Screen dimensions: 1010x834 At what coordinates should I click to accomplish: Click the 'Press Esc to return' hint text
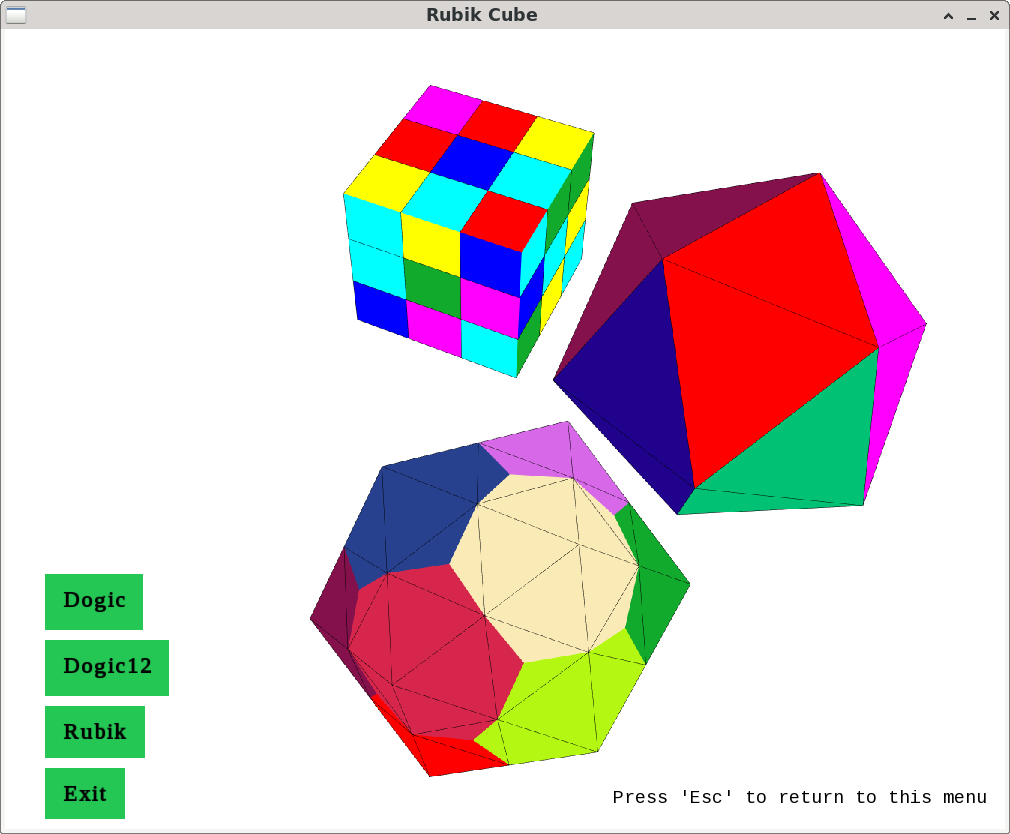[799, 797]
